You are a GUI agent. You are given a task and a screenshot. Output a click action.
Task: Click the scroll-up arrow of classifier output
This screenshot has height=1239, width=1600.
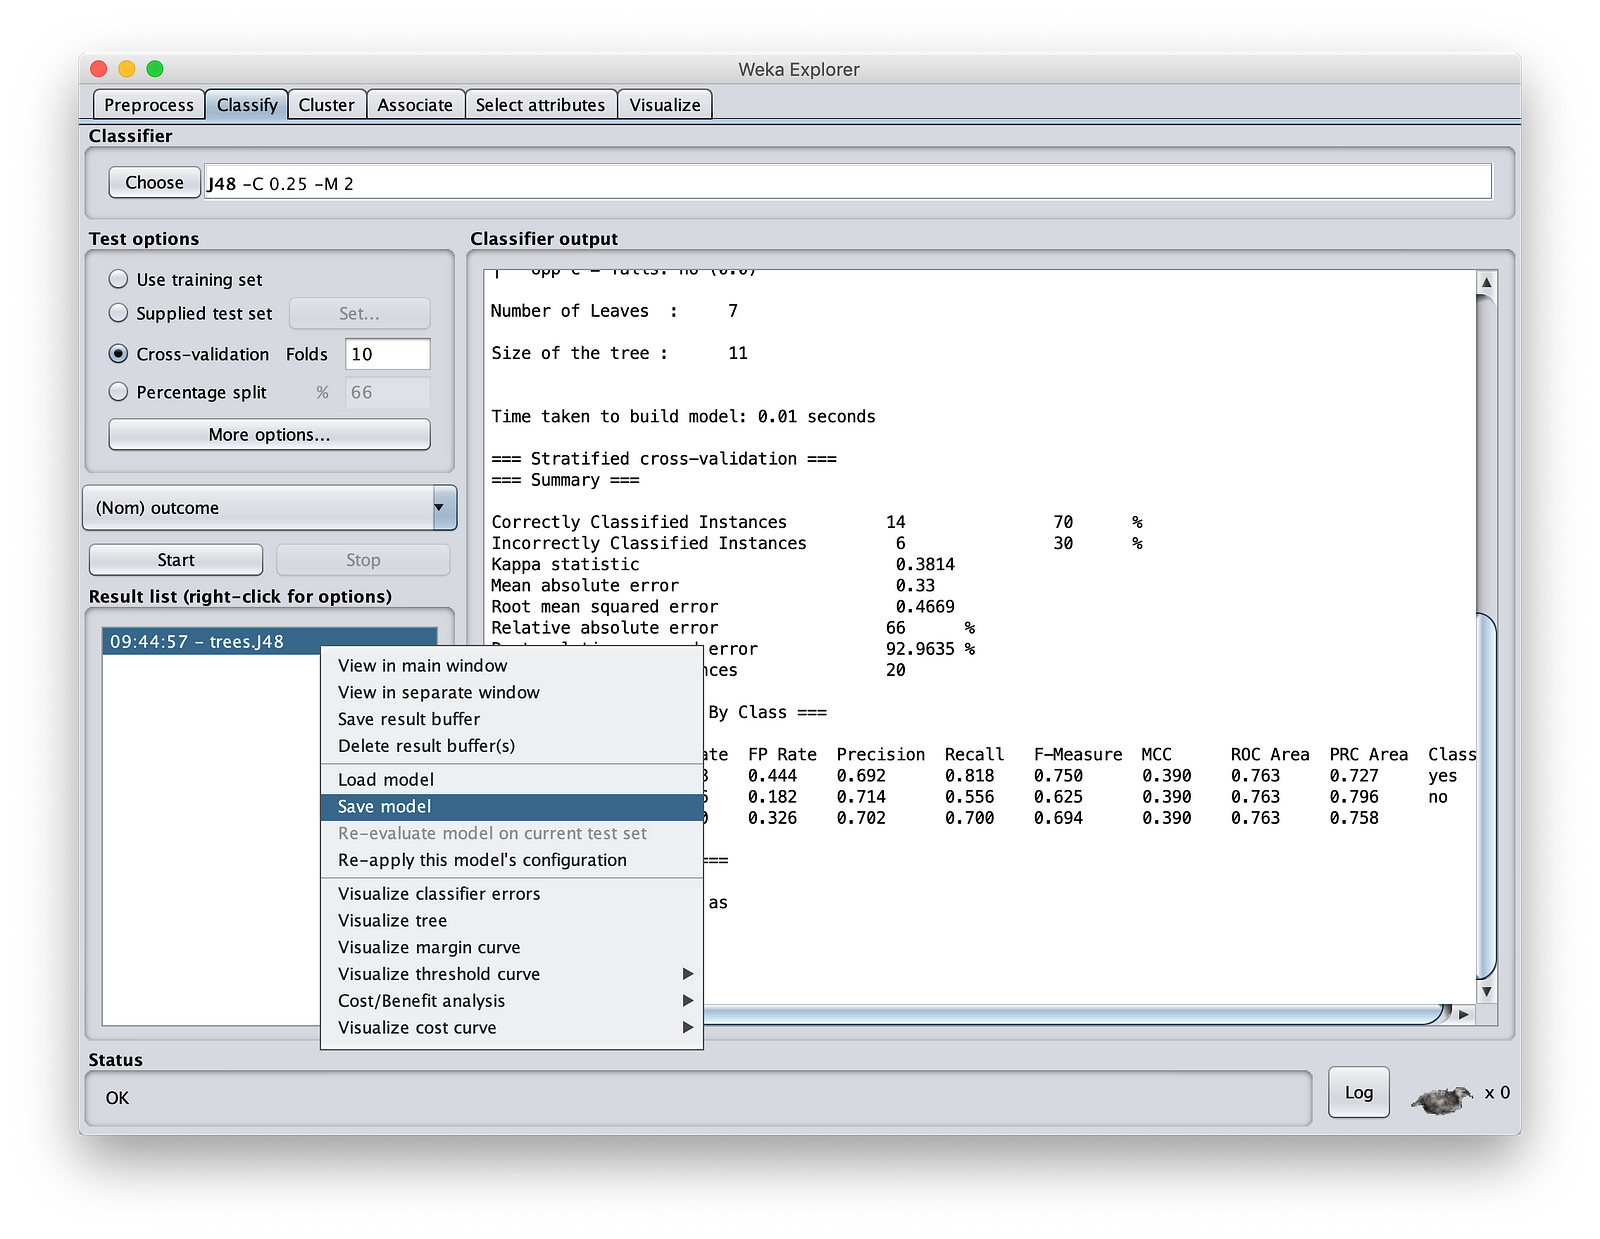tap(1486, 283)
